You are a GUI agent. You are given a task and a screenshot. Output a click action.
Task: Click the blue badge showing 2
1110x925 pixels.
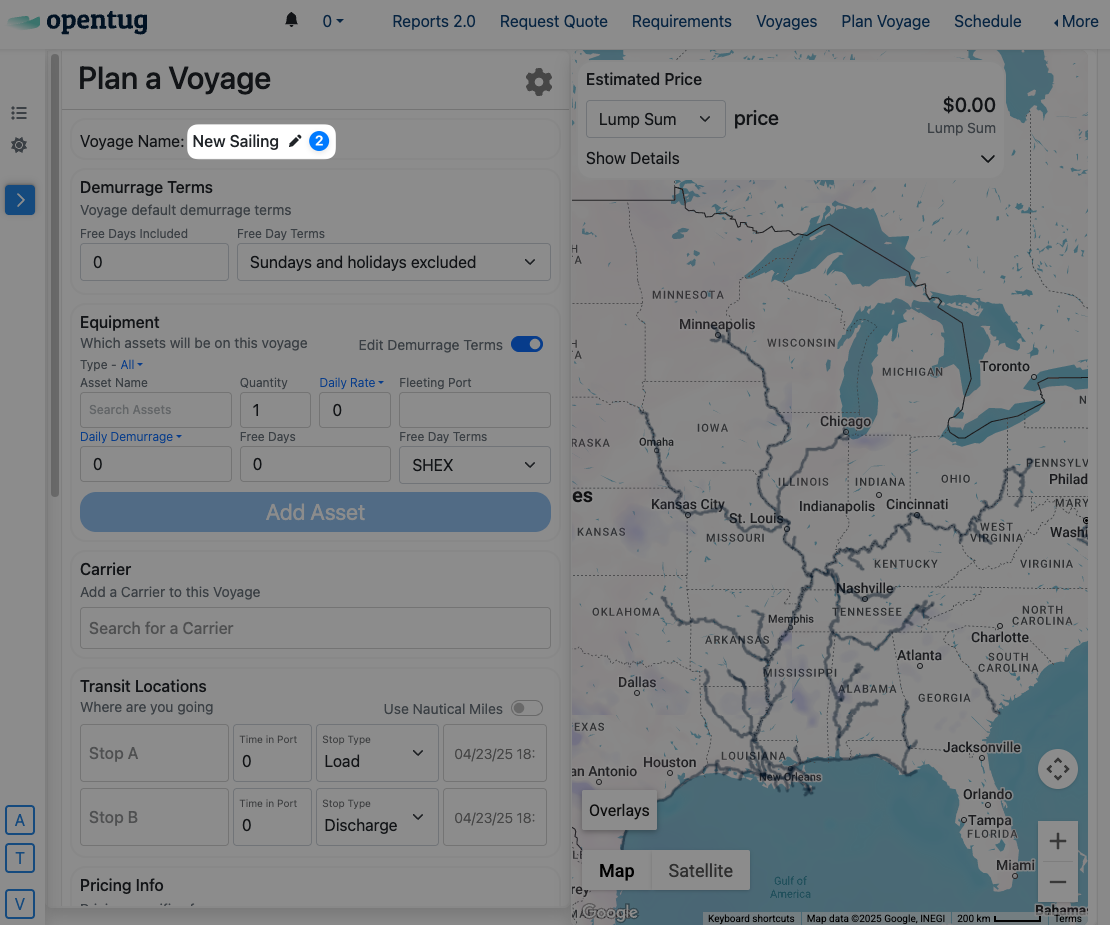(x=318, y=141)
